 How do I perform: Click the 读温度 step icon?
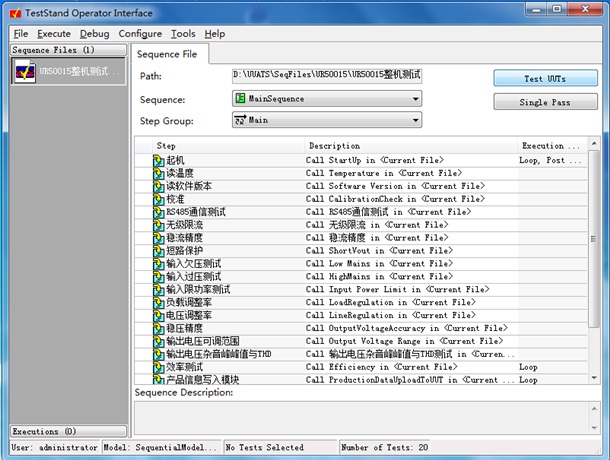[x=158, y=173]
